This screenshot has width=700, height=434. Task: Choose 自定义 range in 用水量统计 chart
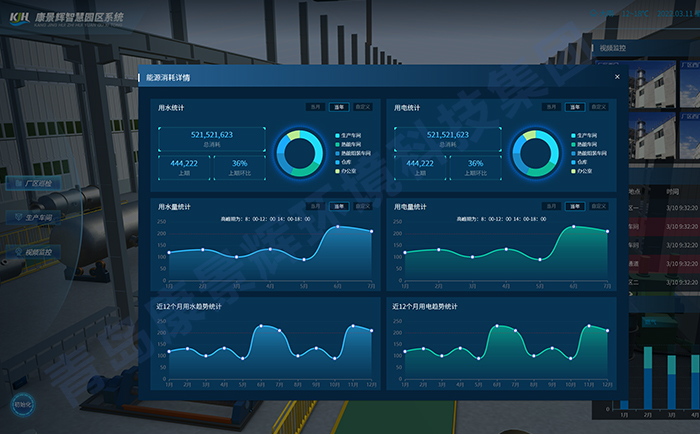point(363,207)
